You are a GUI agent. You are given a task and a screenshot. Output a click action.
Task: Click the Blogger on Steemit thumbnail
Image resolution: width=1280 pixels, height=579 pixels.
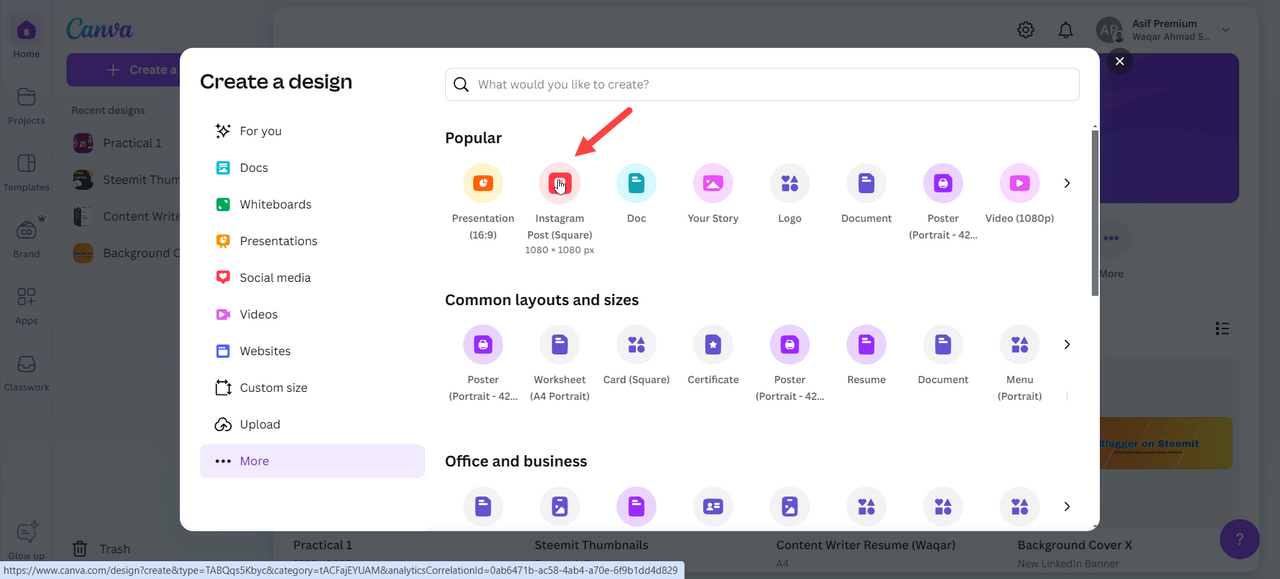1166,443
